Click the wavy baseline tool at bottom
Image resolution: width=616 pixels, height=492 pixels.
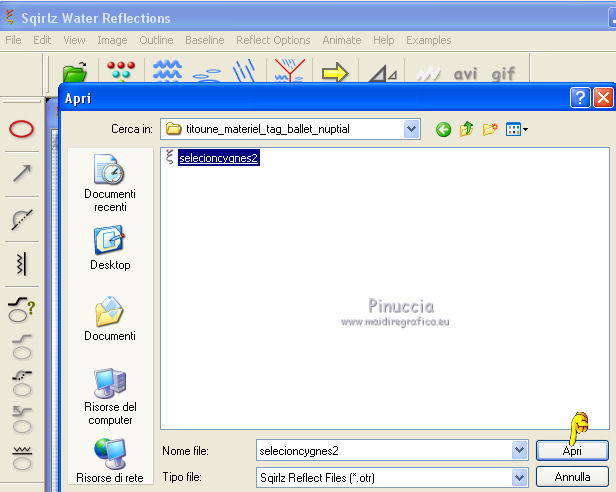(22, 458)
